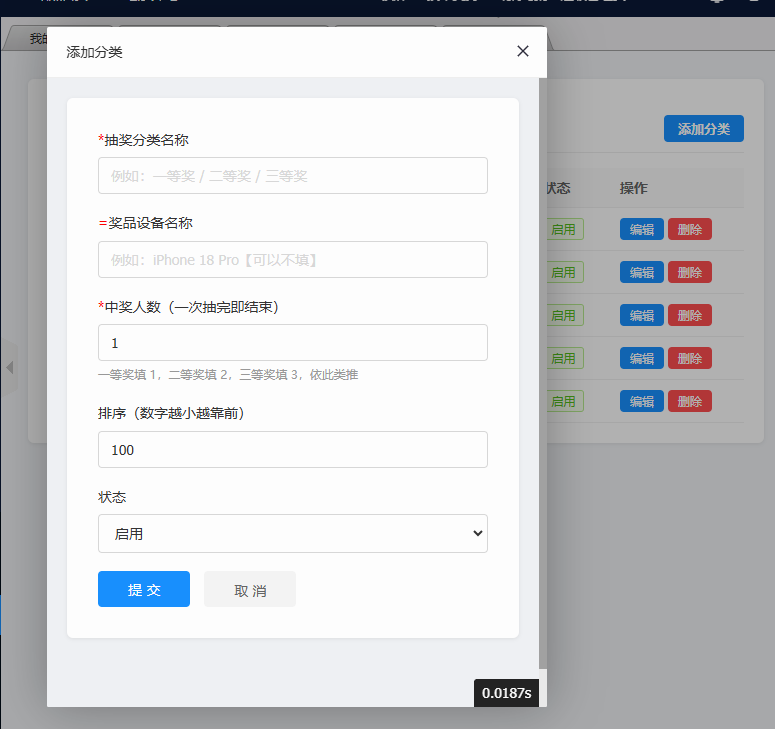The height and width of the screenshot is (729, 775).
Task: Click the 排序（数字越小越靠前）label
Action: pos(172,413)
